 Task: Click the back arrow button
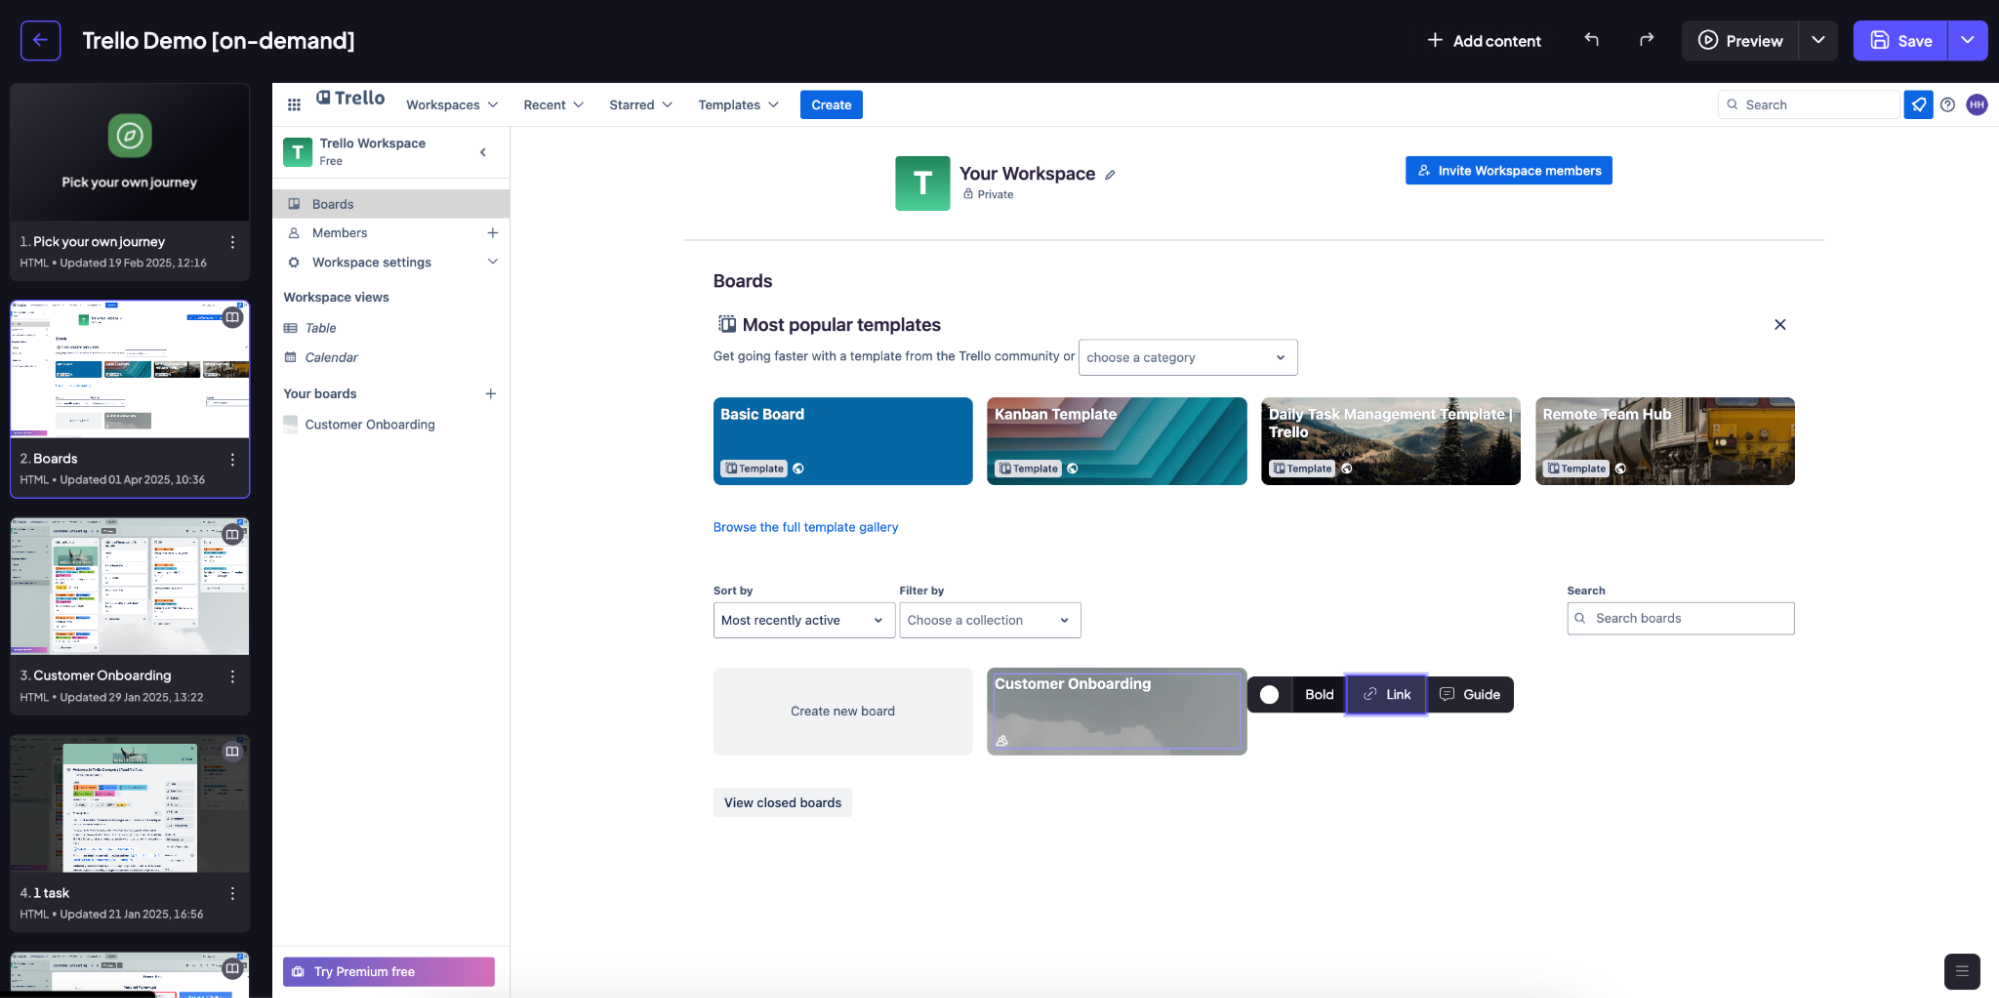pyautogui.click(x=40, y=40)
